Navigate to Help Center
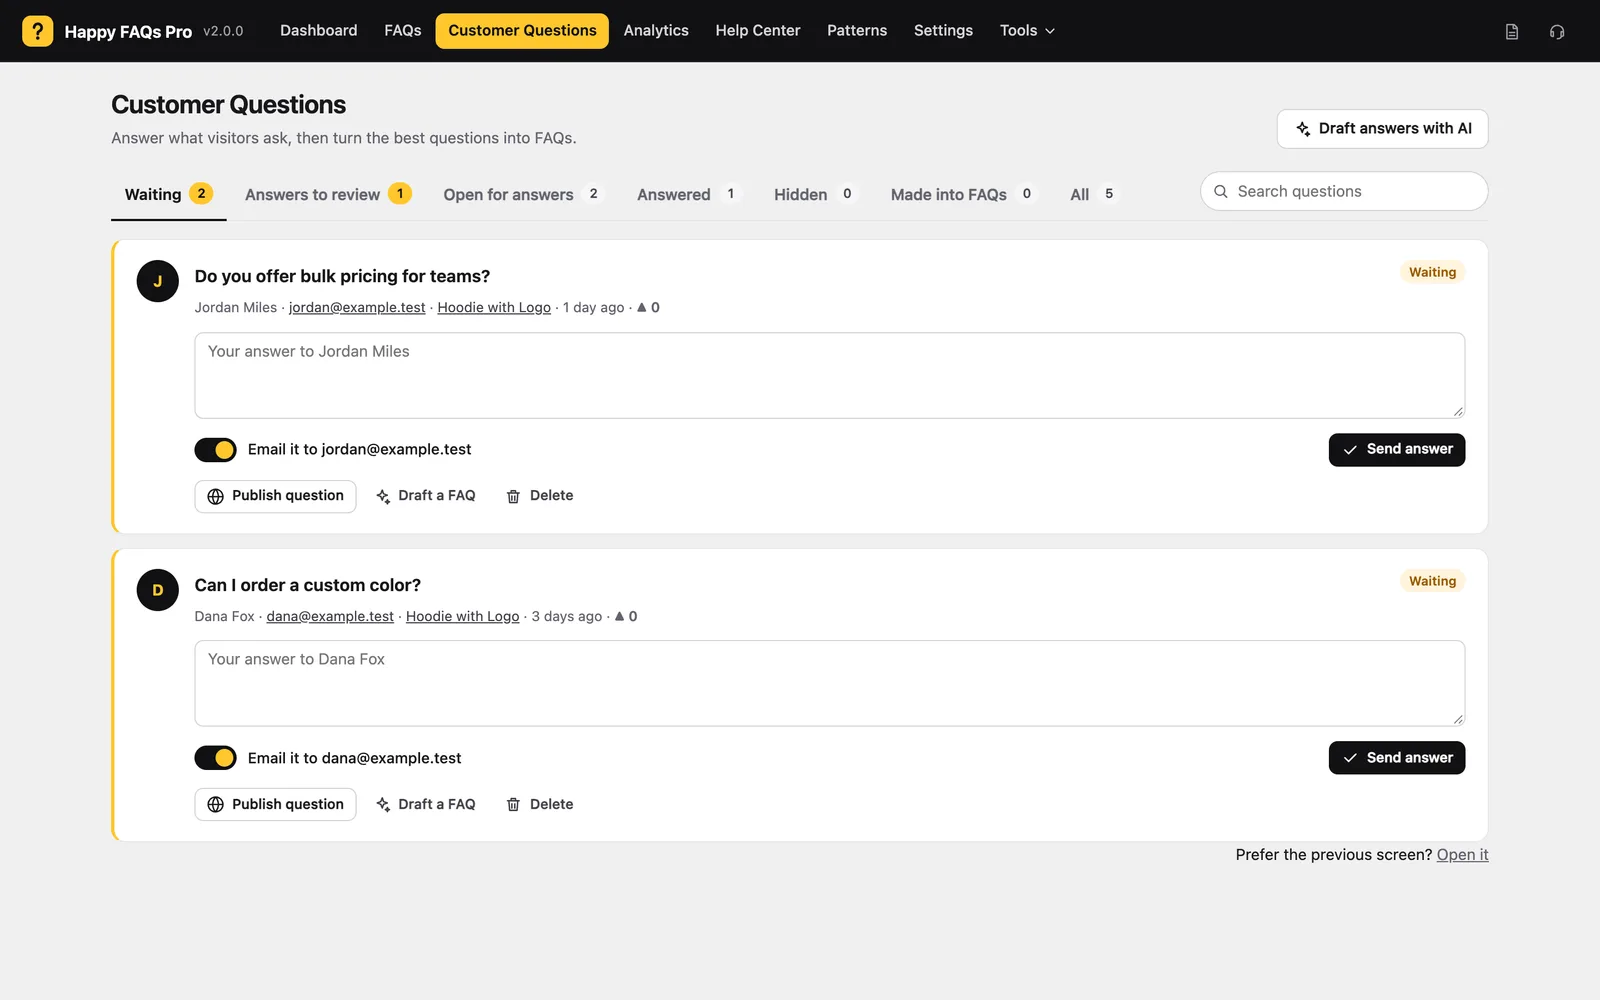Viewport: 1600px width, 1000px height. click(758, 31)
